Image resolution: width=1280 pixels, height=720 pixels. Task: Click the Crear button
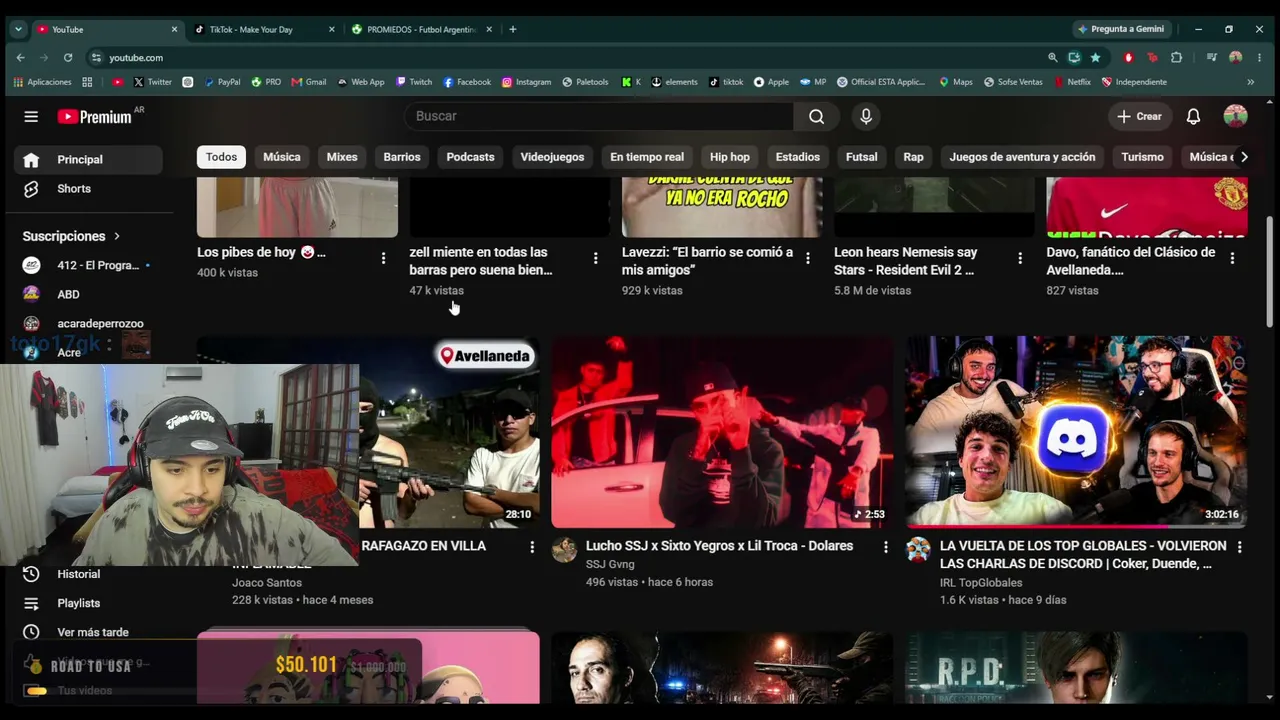(x=1139, y=117)
